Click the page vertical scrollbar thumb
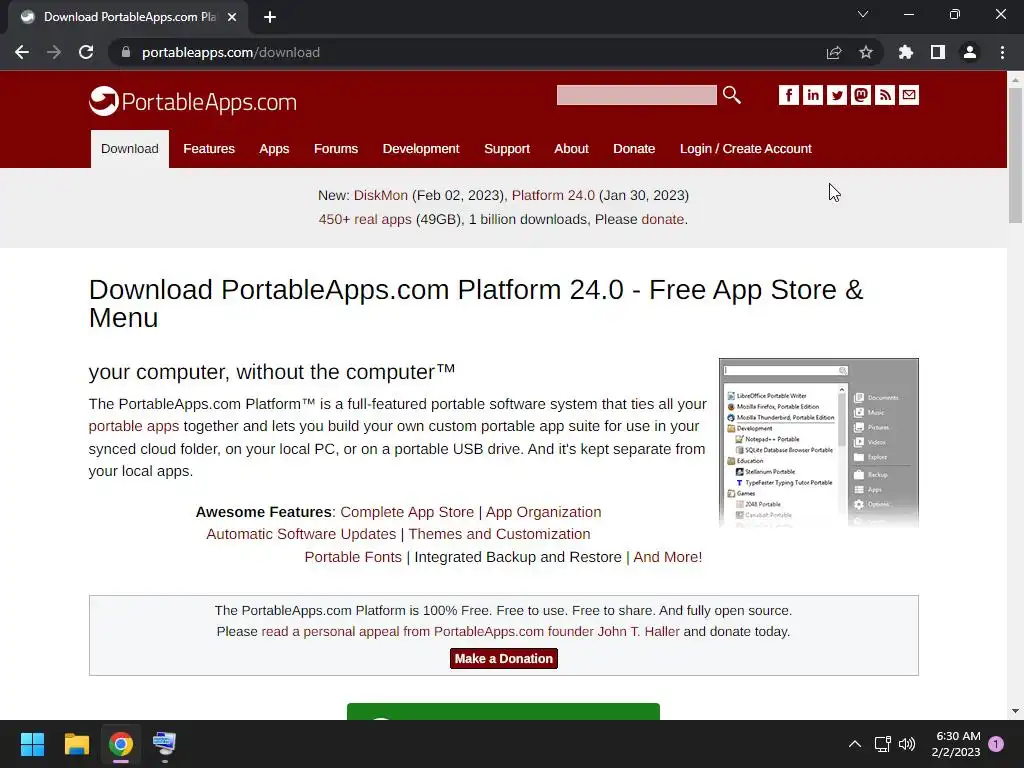Screen dimensions: 1024x768 point(1015,155)
